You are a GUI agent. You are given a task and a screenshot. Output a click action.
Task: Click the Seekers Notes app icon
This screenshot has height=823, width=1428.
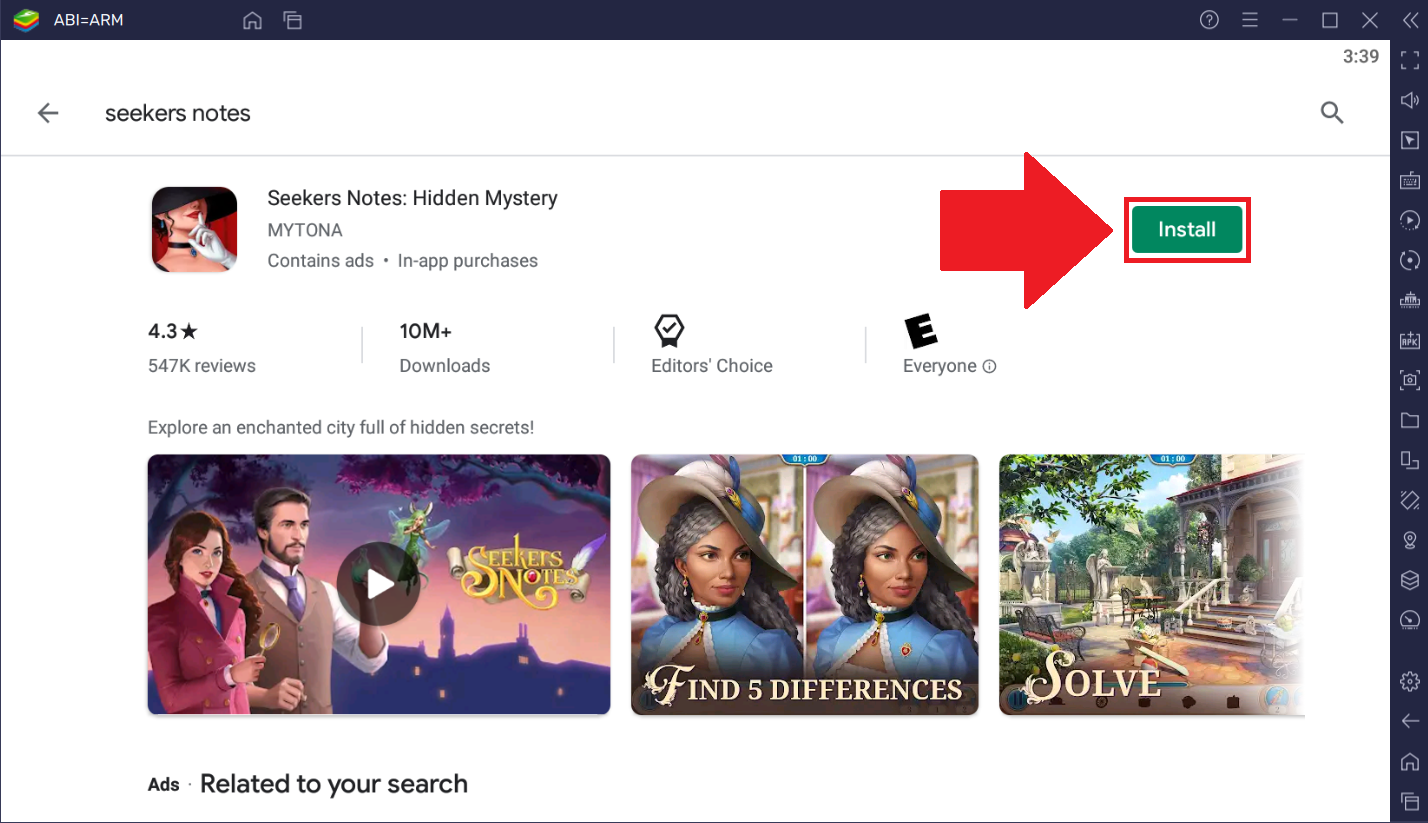[x=194, y=229]
